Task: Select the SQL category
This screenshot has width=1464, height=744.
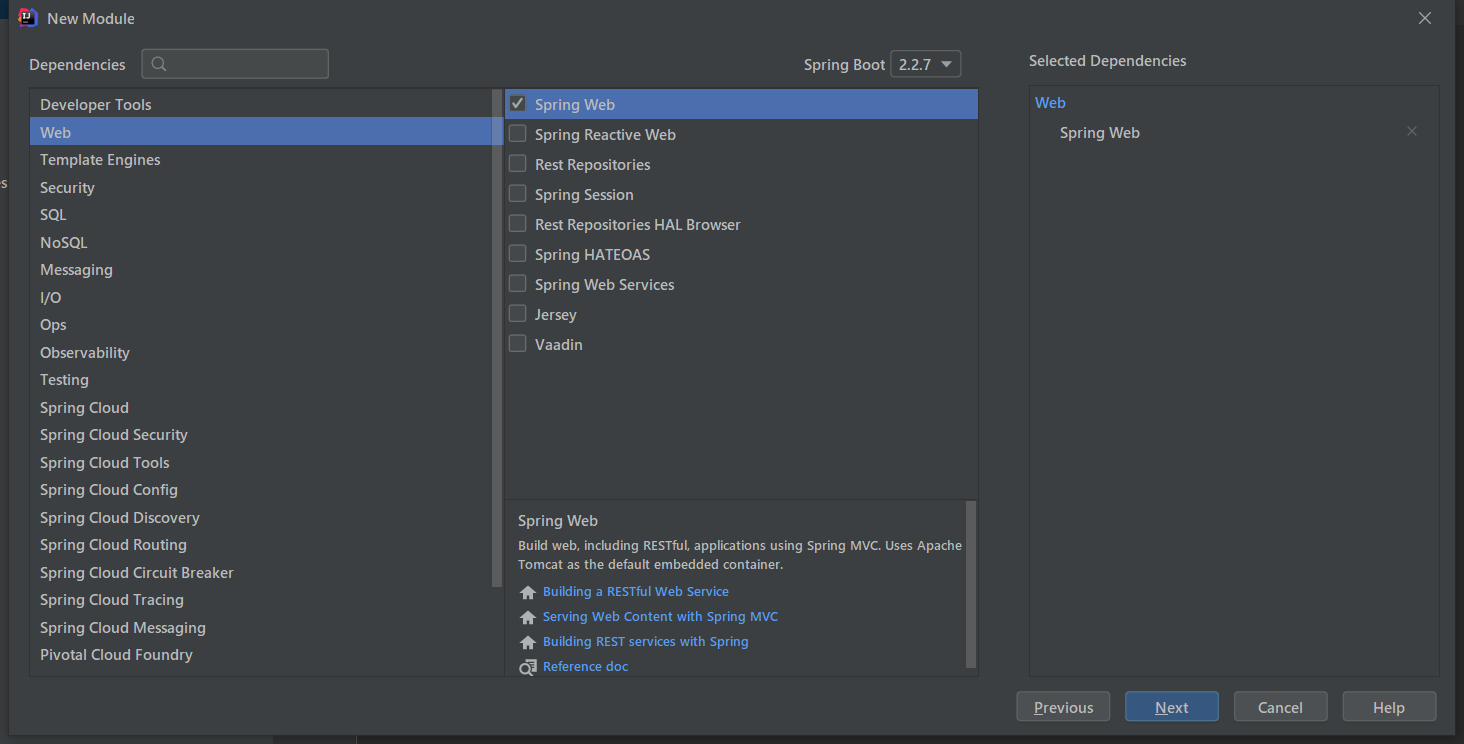Action: coord(261,214)
